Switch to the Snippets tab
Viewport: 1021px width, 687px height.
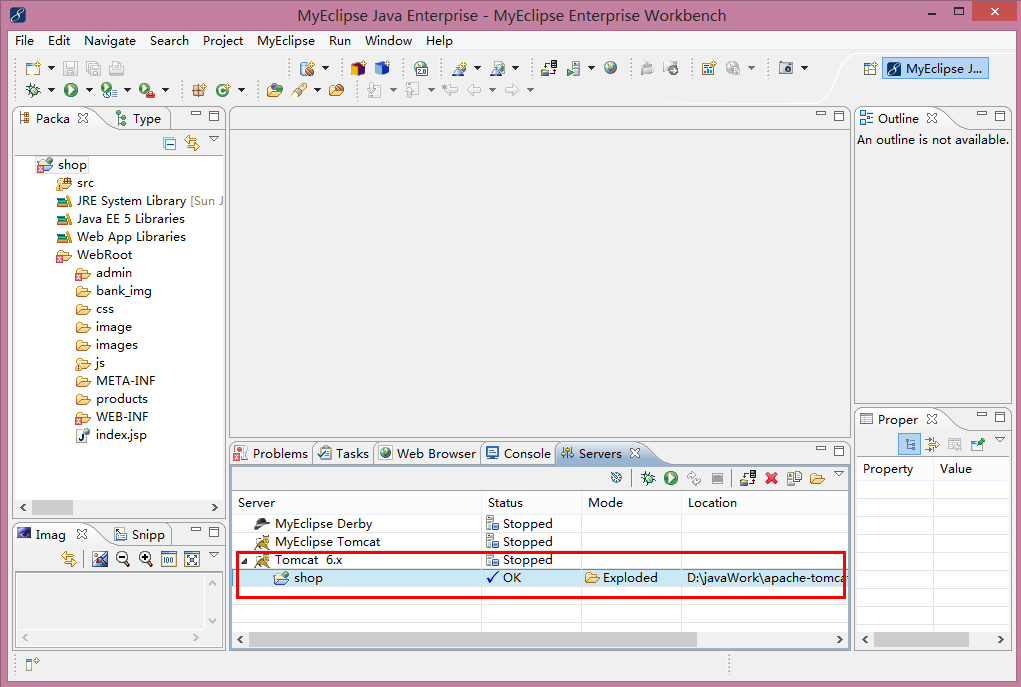[139, 535]
